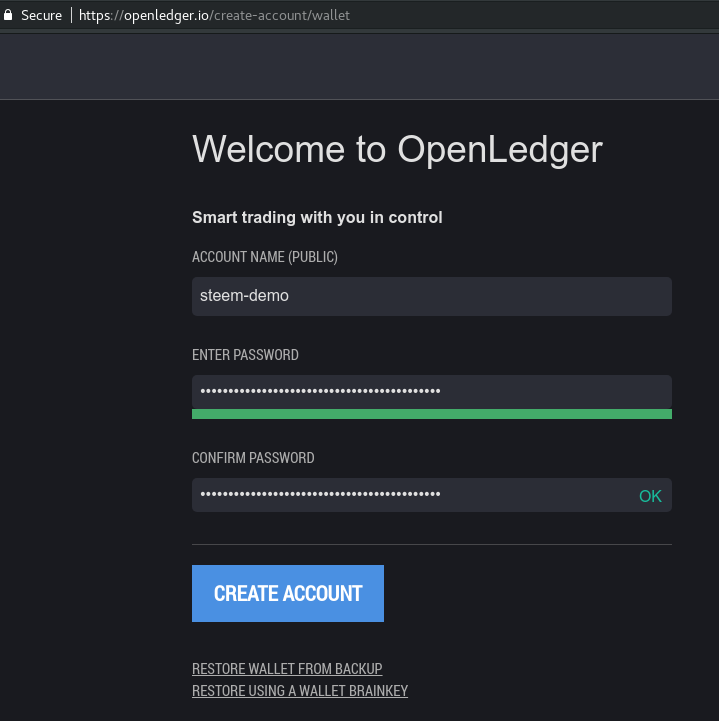Click the green OK confirmation text
Viewport: 719px width, 721px height.
coord(650,496)
